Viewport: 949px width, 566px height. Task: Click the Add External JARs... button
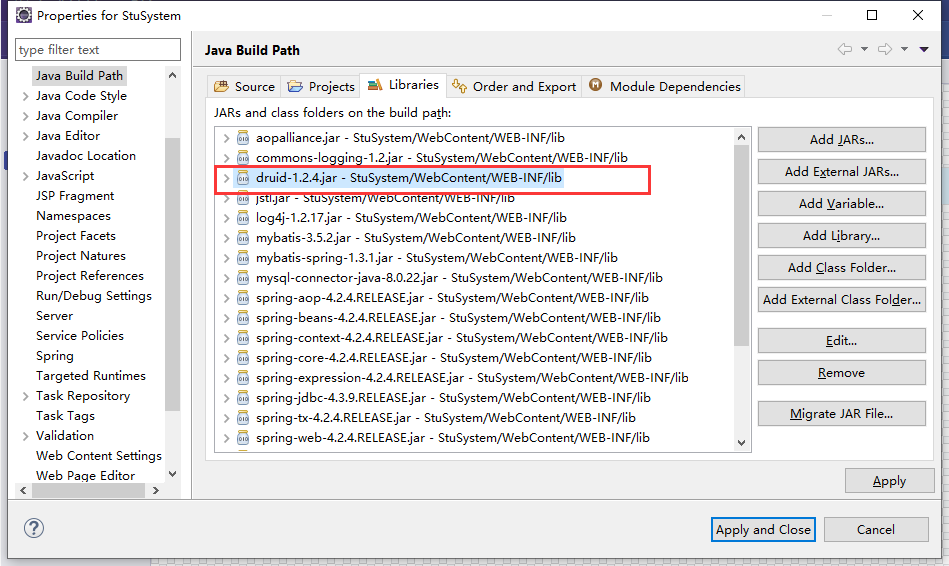(841, 172)
